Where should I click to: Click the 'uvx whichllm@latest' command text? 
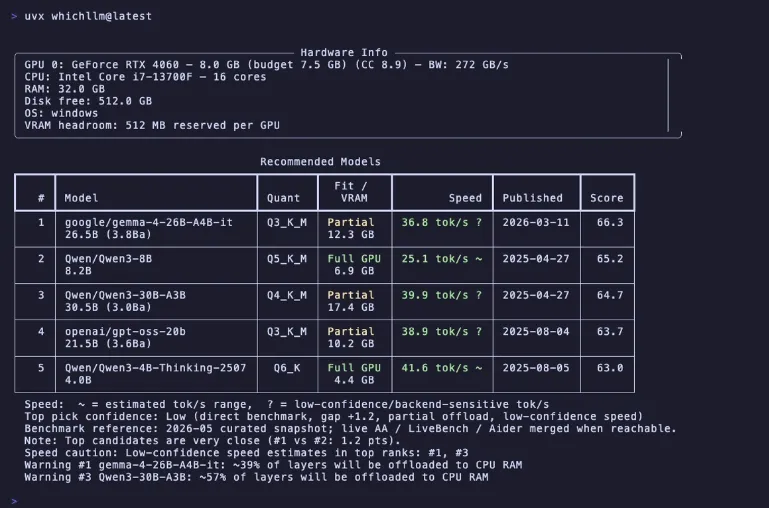(88, 16)
